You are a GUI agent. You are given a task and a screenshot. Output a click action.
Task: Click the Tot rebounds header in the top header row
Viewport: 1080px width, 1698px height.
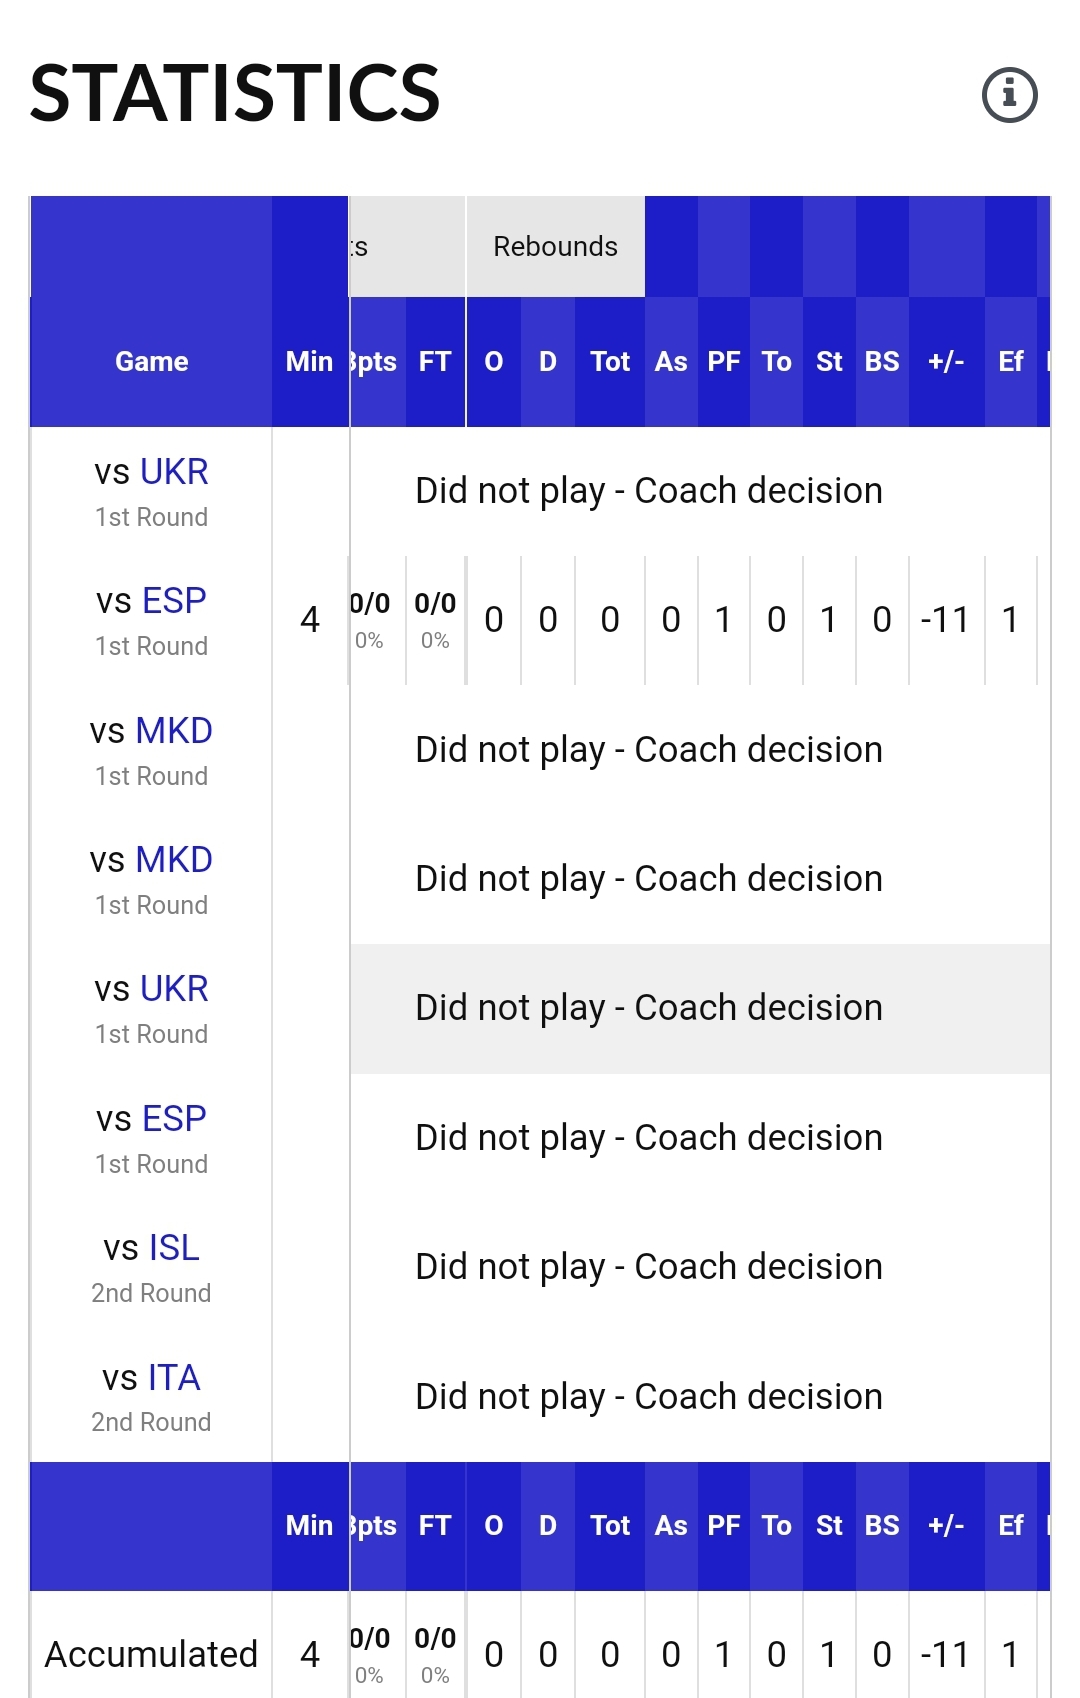tap(610, 362)
